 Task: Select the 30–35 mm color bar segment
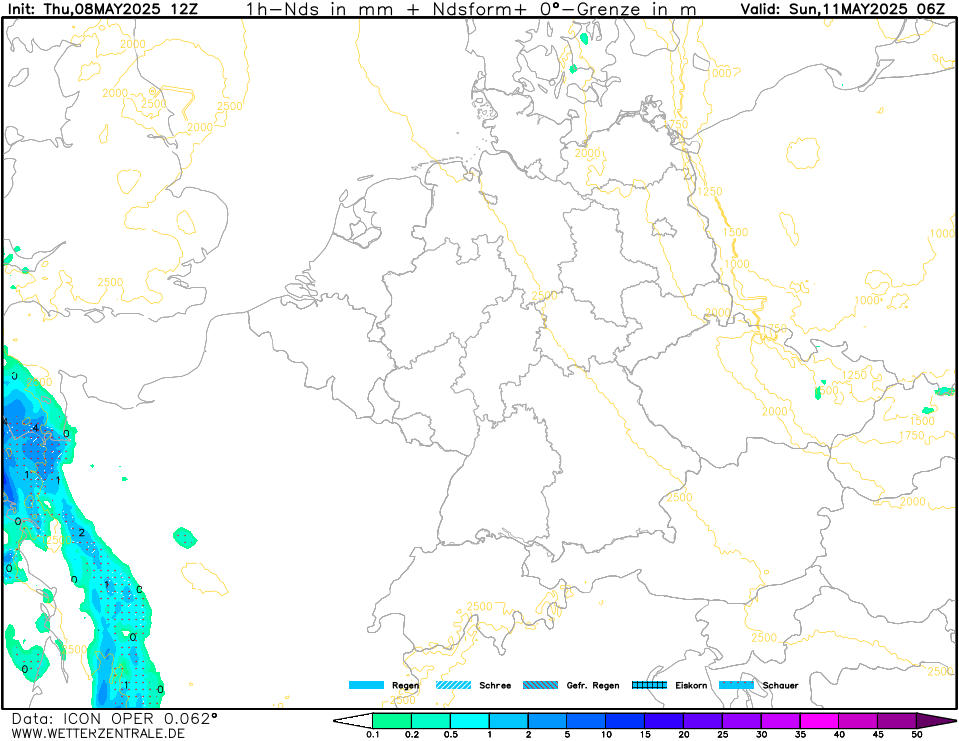780,721
